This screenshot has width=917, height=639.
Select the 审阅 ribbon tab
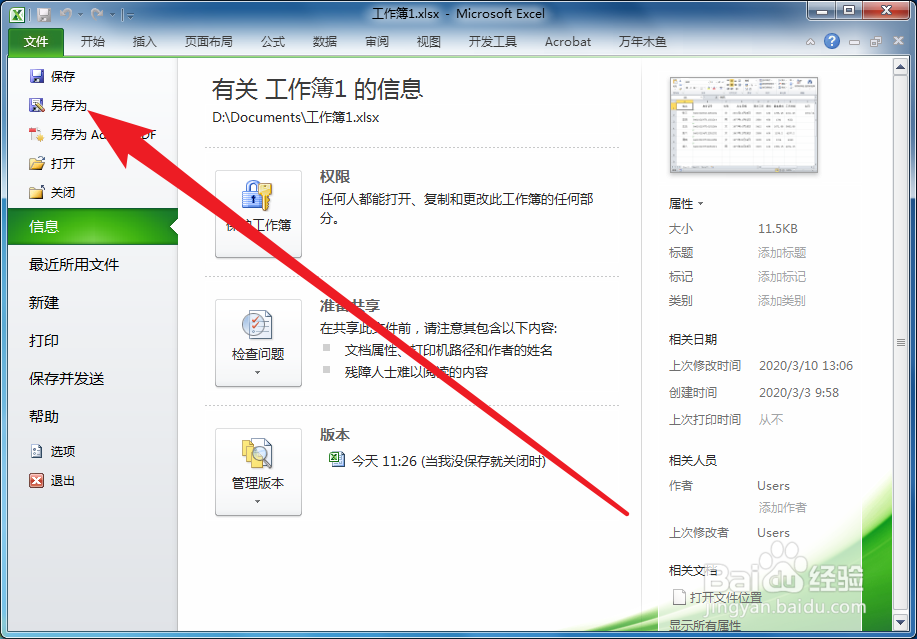tap(376, 41)
